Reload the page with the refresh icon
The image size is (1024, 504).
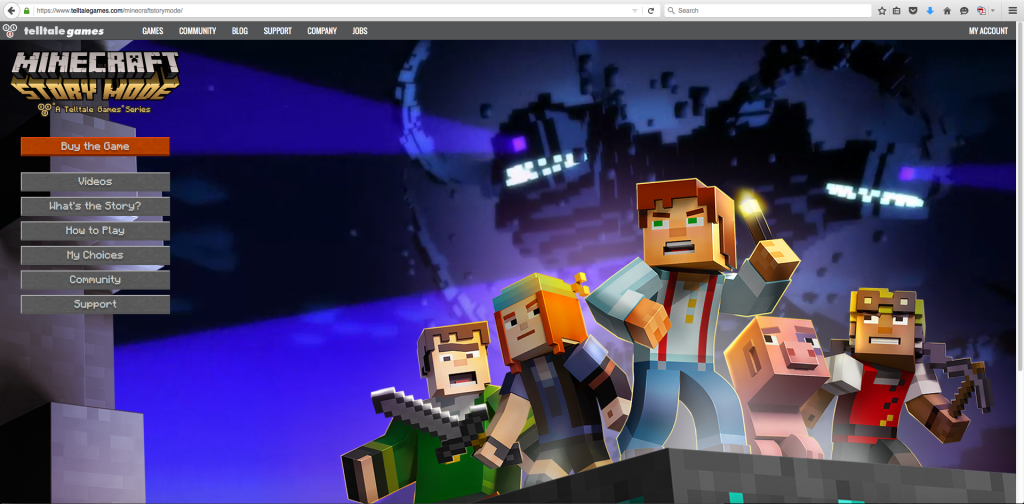pos(650,11)
